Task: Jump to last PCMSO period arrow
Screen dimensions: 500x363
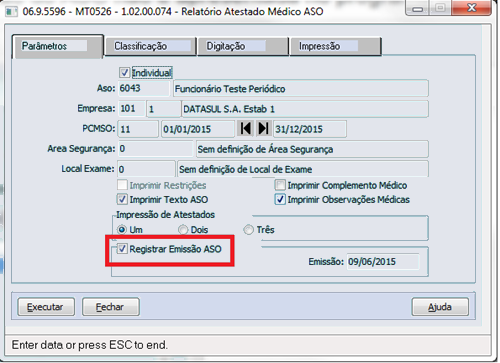Action: [x=263, y=129]
